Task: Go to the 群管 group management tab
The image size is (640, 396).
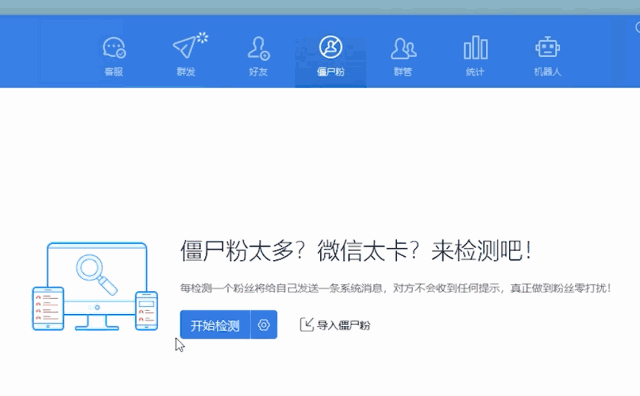Action: pyautogui.click(x=403, y=56)
